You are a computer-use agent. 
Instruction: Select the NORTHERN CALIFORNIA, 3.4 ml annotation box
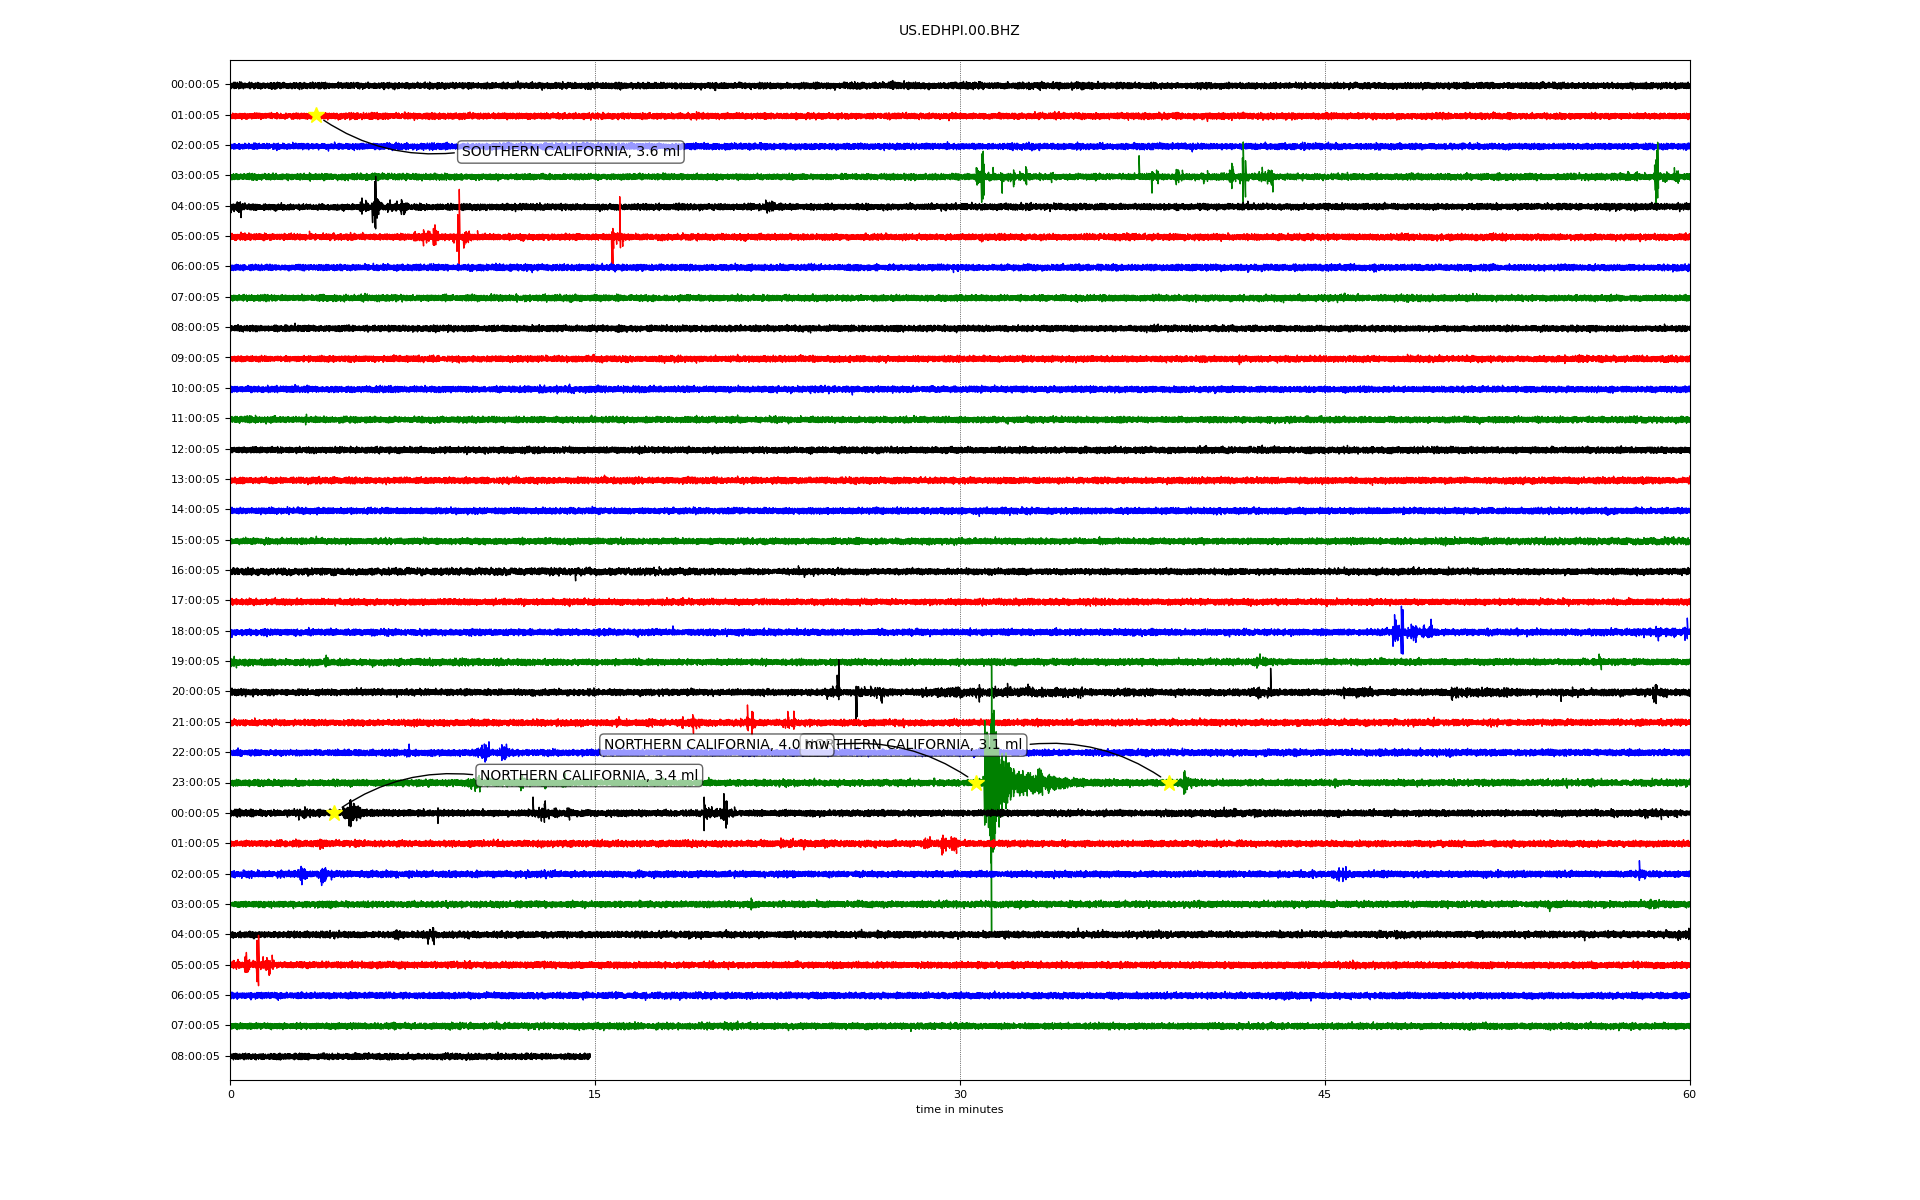[x=589, y=776]
